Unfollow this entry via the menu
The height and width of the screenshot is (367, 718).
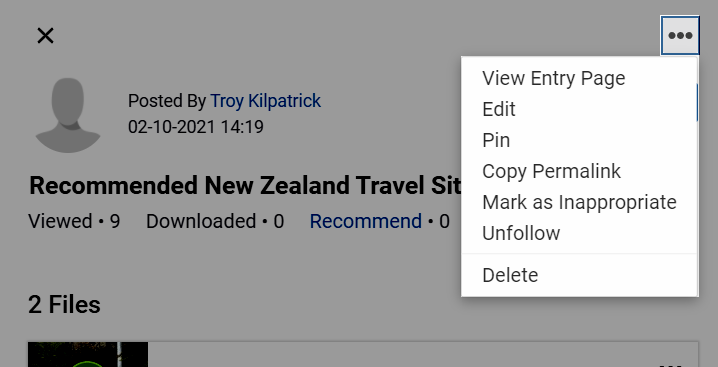[x=579, y=233]
